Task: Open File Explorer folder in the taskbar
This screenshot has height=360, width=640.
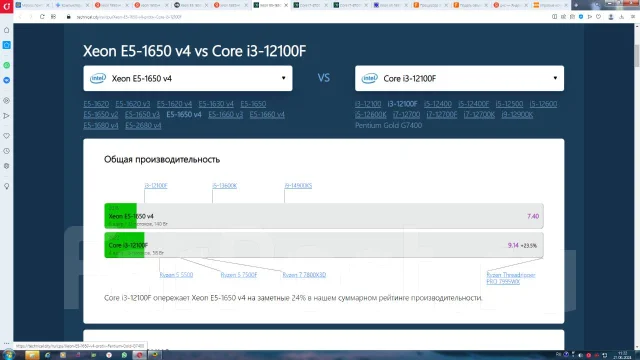Action: tap(32, 355)
